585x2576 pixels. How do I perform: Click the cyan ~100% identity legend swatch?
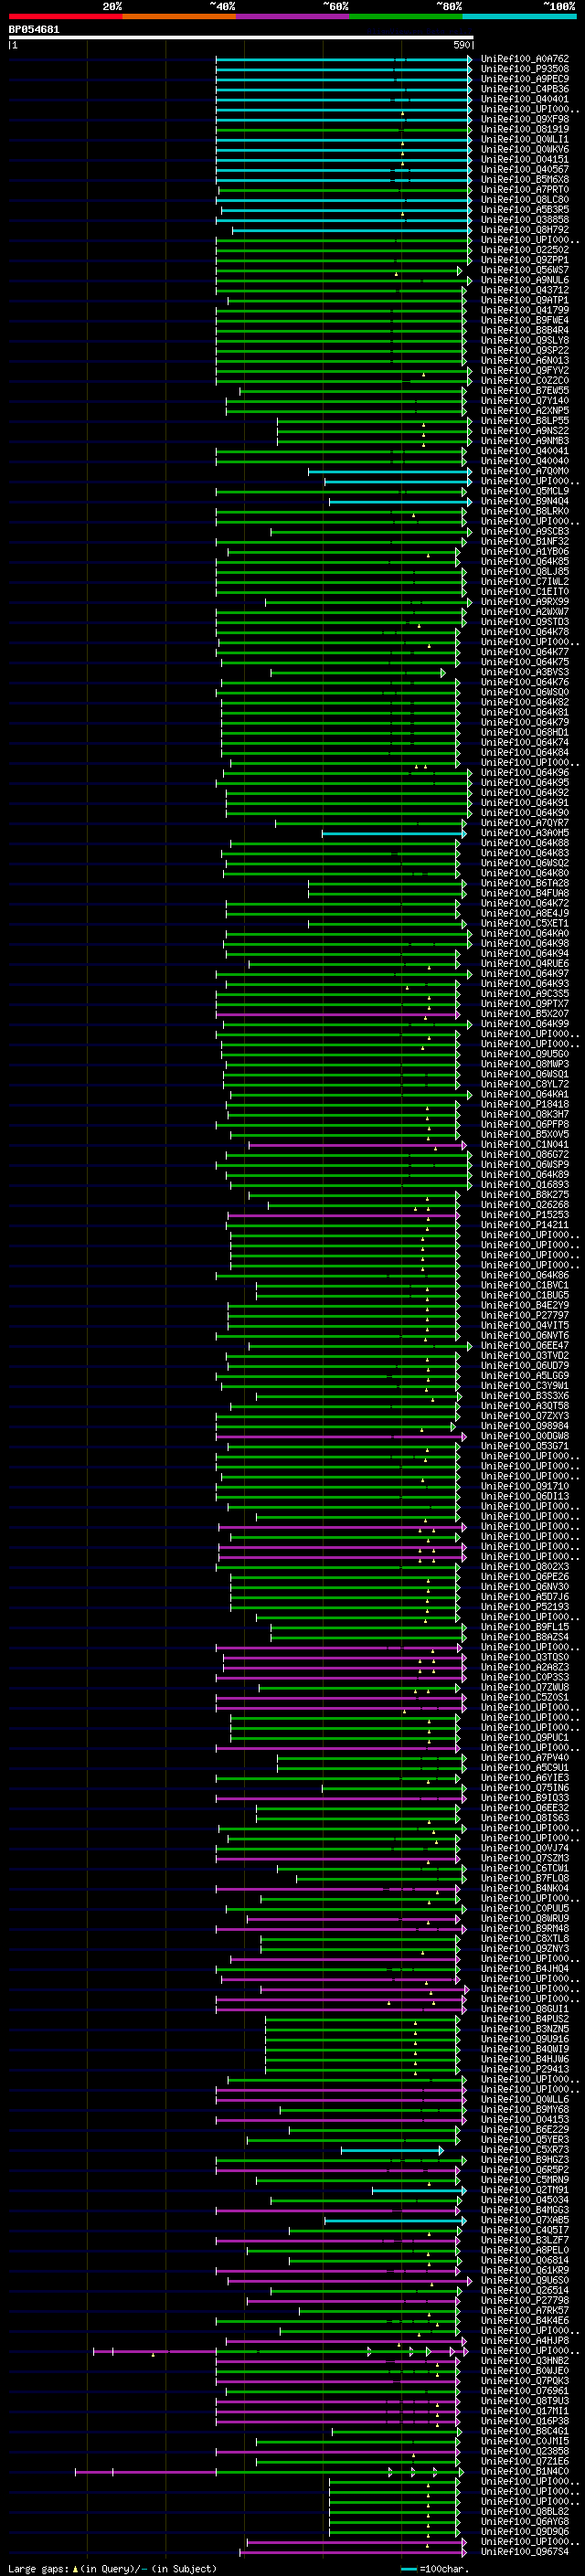point(520,16)
